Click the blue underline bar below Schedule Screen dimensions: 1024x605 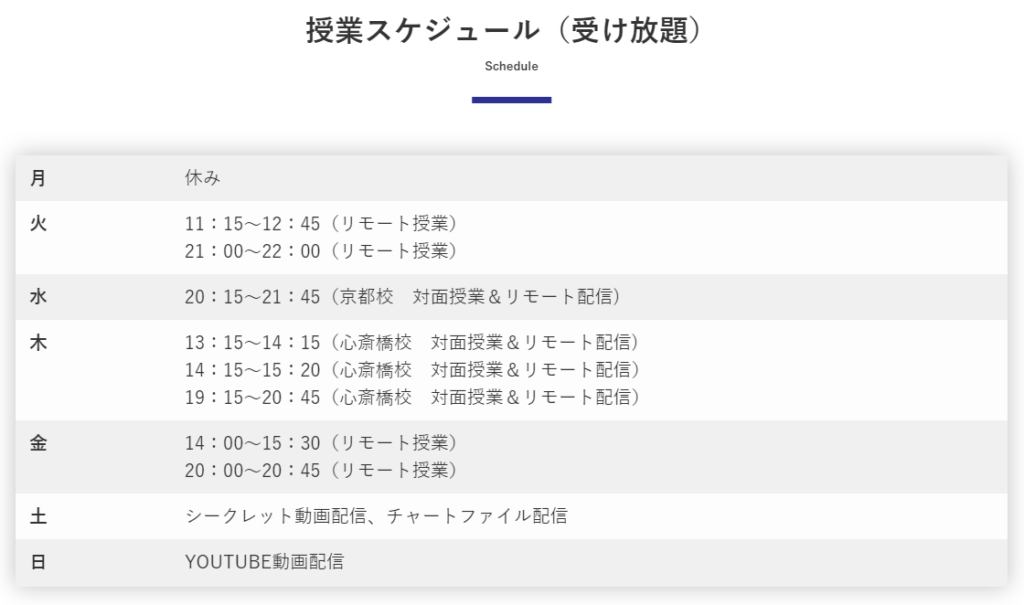[511, 100]
